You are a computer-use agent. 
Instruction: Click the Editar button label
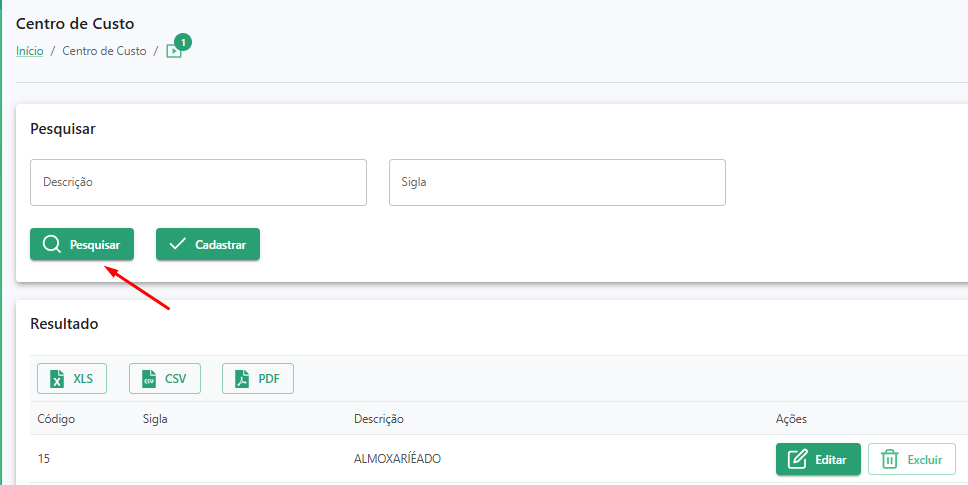click(830, 460)
